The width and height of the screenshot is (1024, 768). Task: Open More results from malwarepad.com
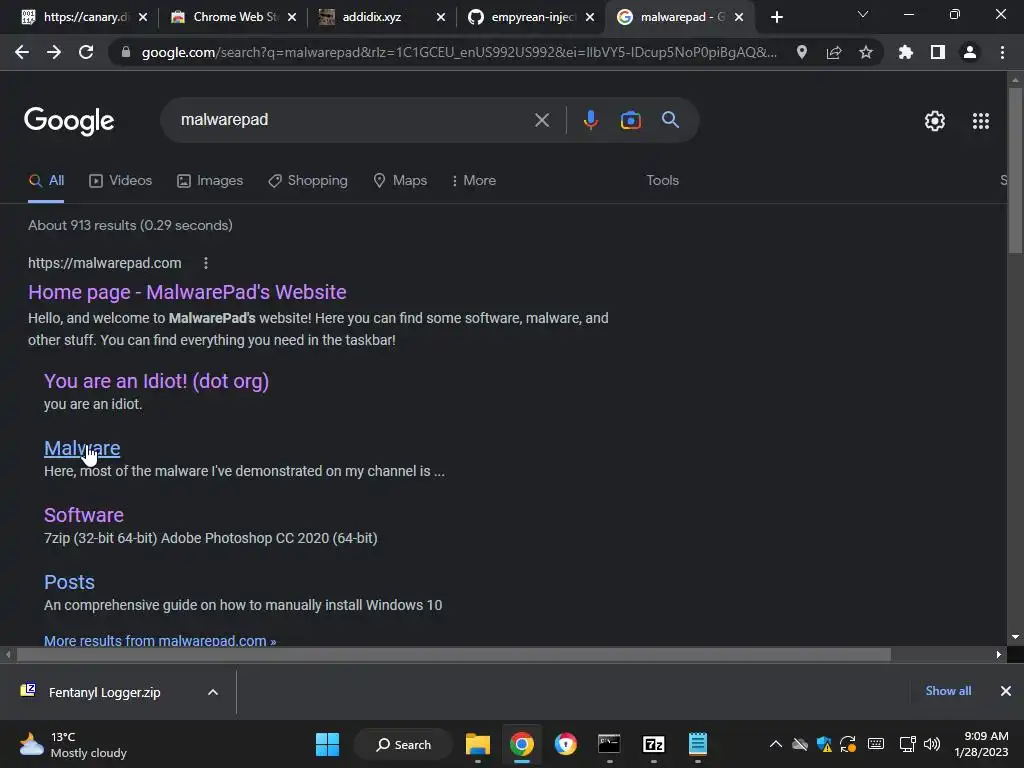tap(160, 641)
